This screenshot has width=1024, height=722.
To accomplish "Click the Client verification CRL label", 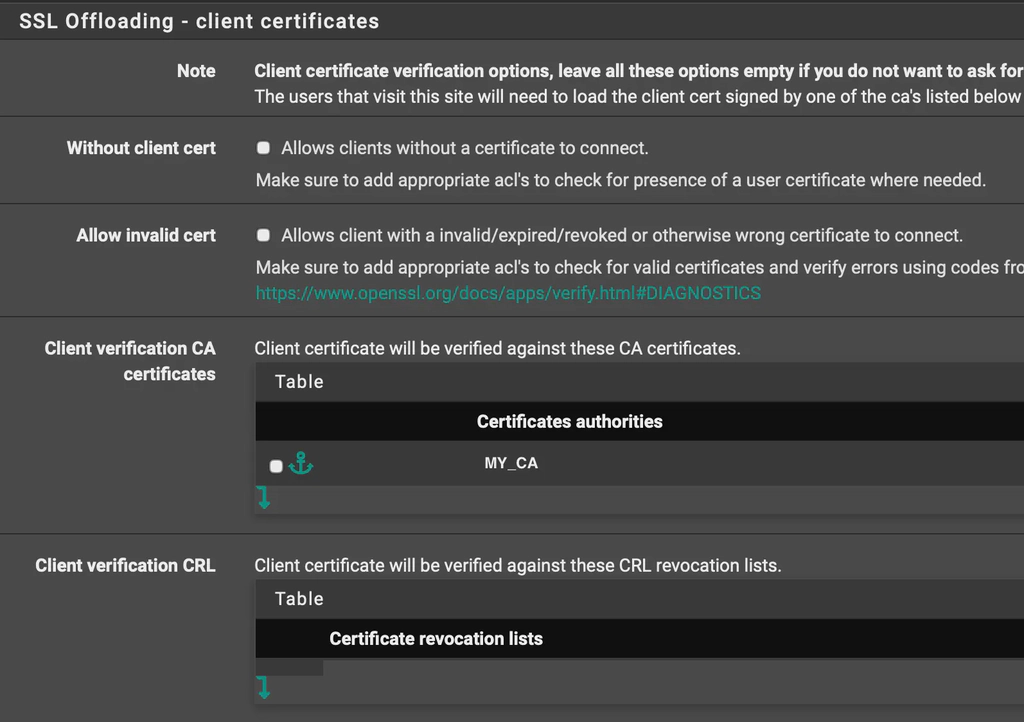I will coord(125,565).
